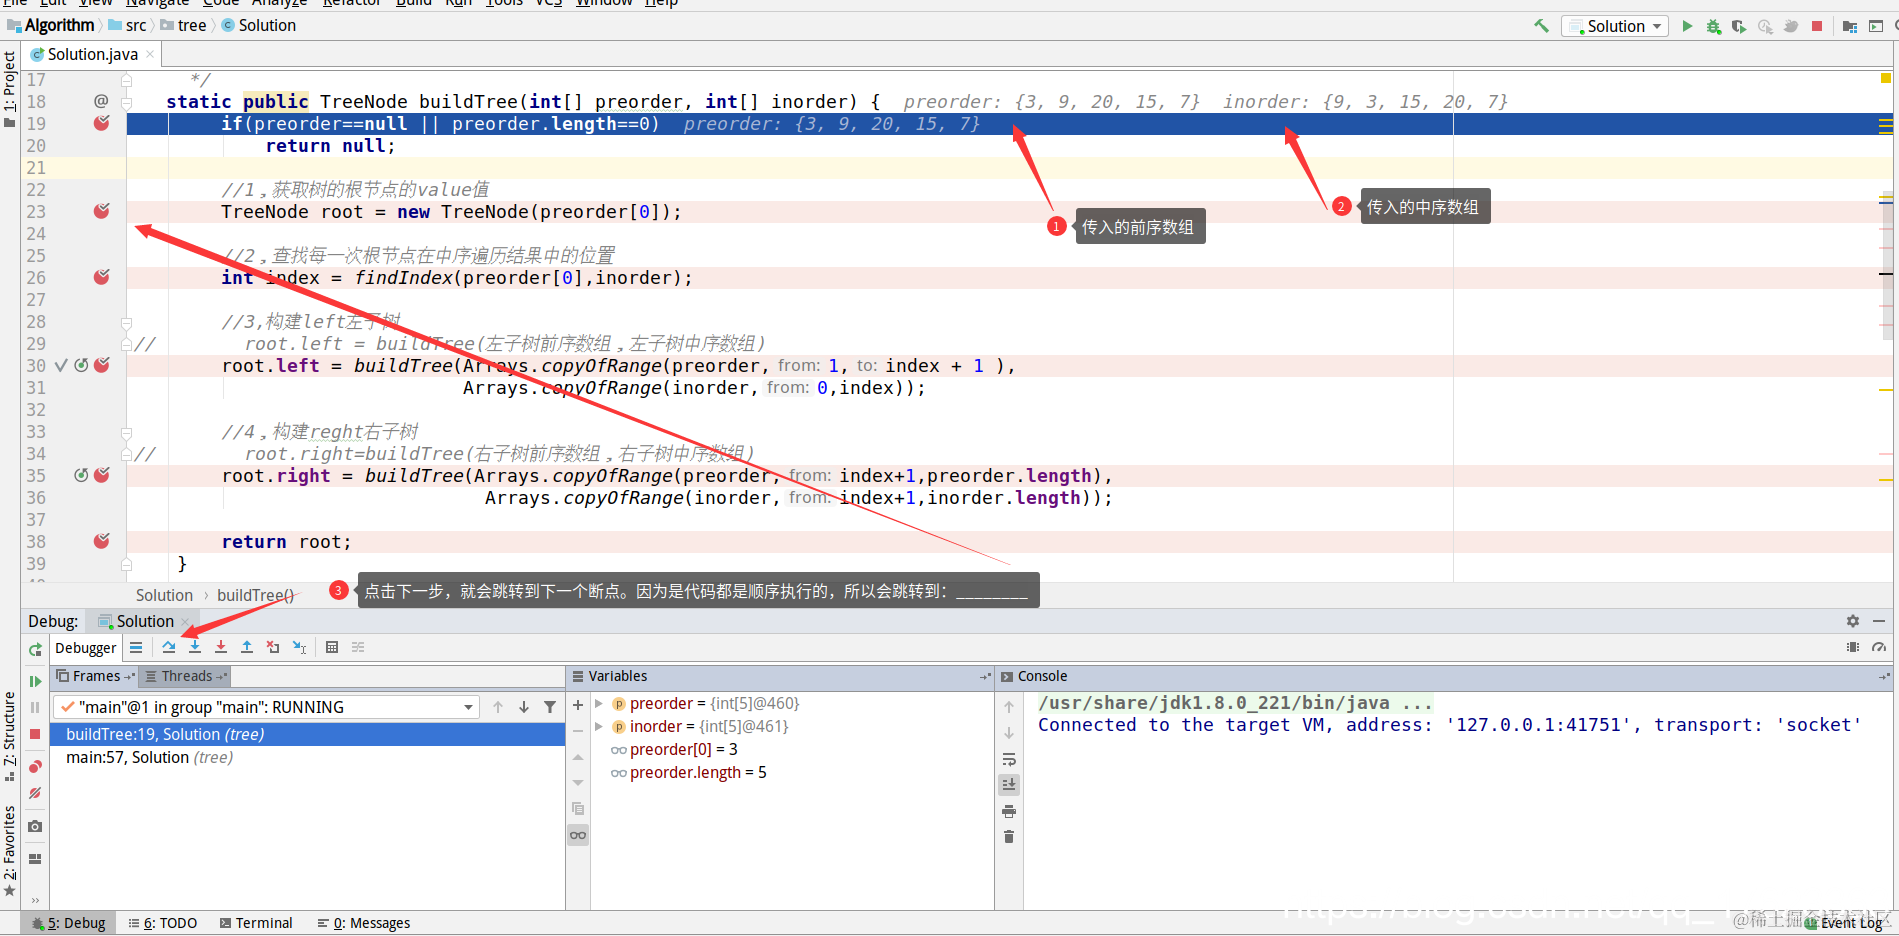Expand the inorder variable node
This screenshot has width=1899, height=936.
pyautogui.click(x=599, y=727)
